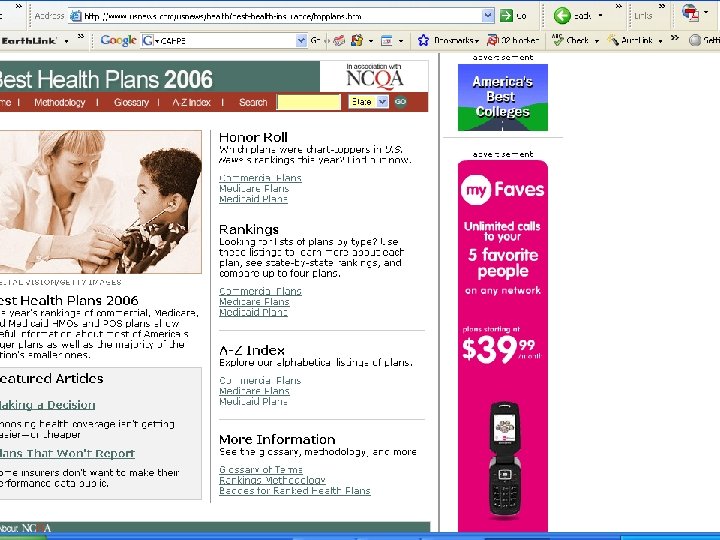Click the EarthLink toolbar logo
Screen dimensions: 720x540
point(29,41)
